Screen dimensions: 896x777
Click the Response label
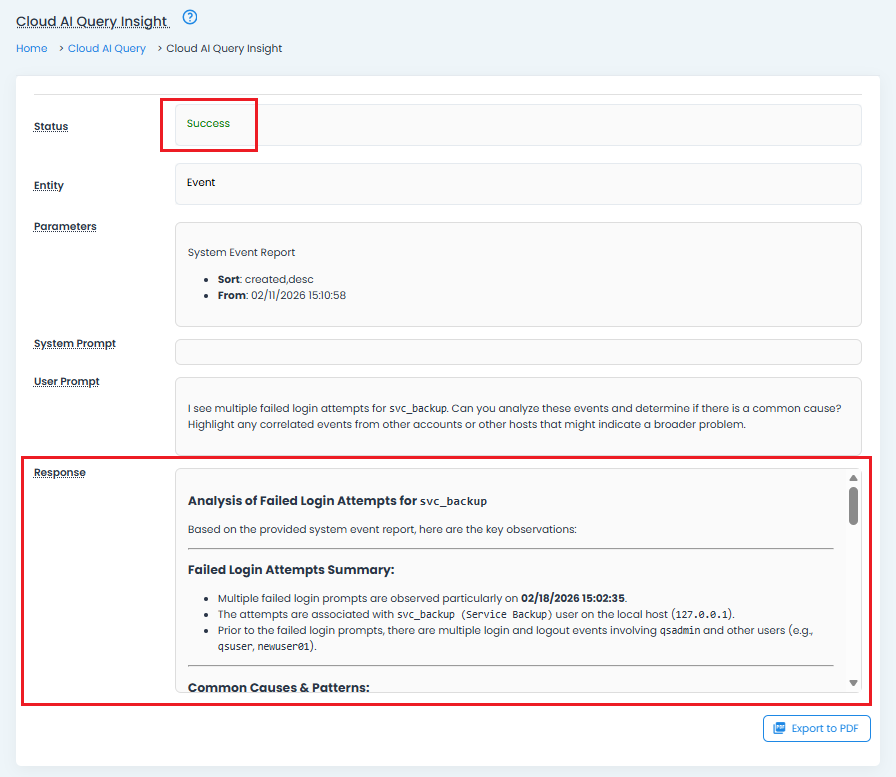point(60,473)
